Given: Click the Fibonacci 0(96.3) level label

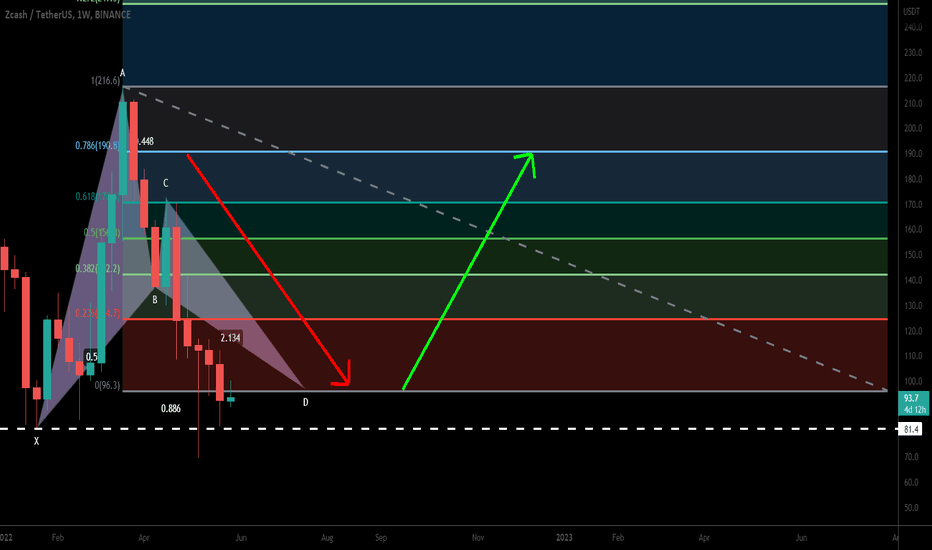Looking at the screenshot, I should [x=108, y=385].
